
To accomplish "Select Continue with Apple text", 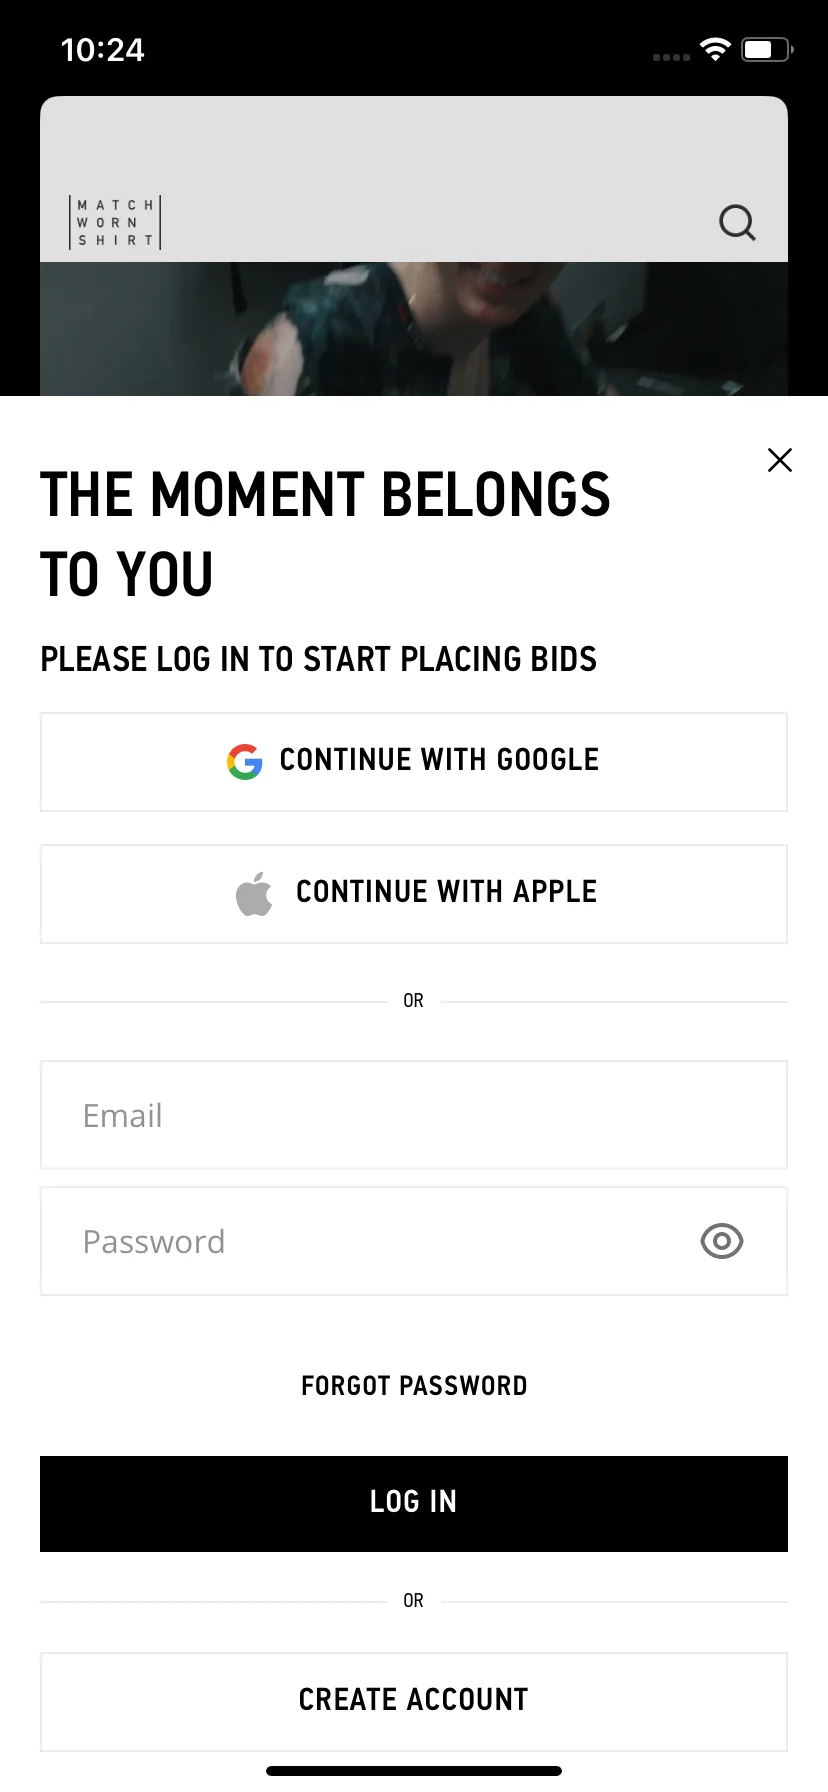I will tap(447, 892).
